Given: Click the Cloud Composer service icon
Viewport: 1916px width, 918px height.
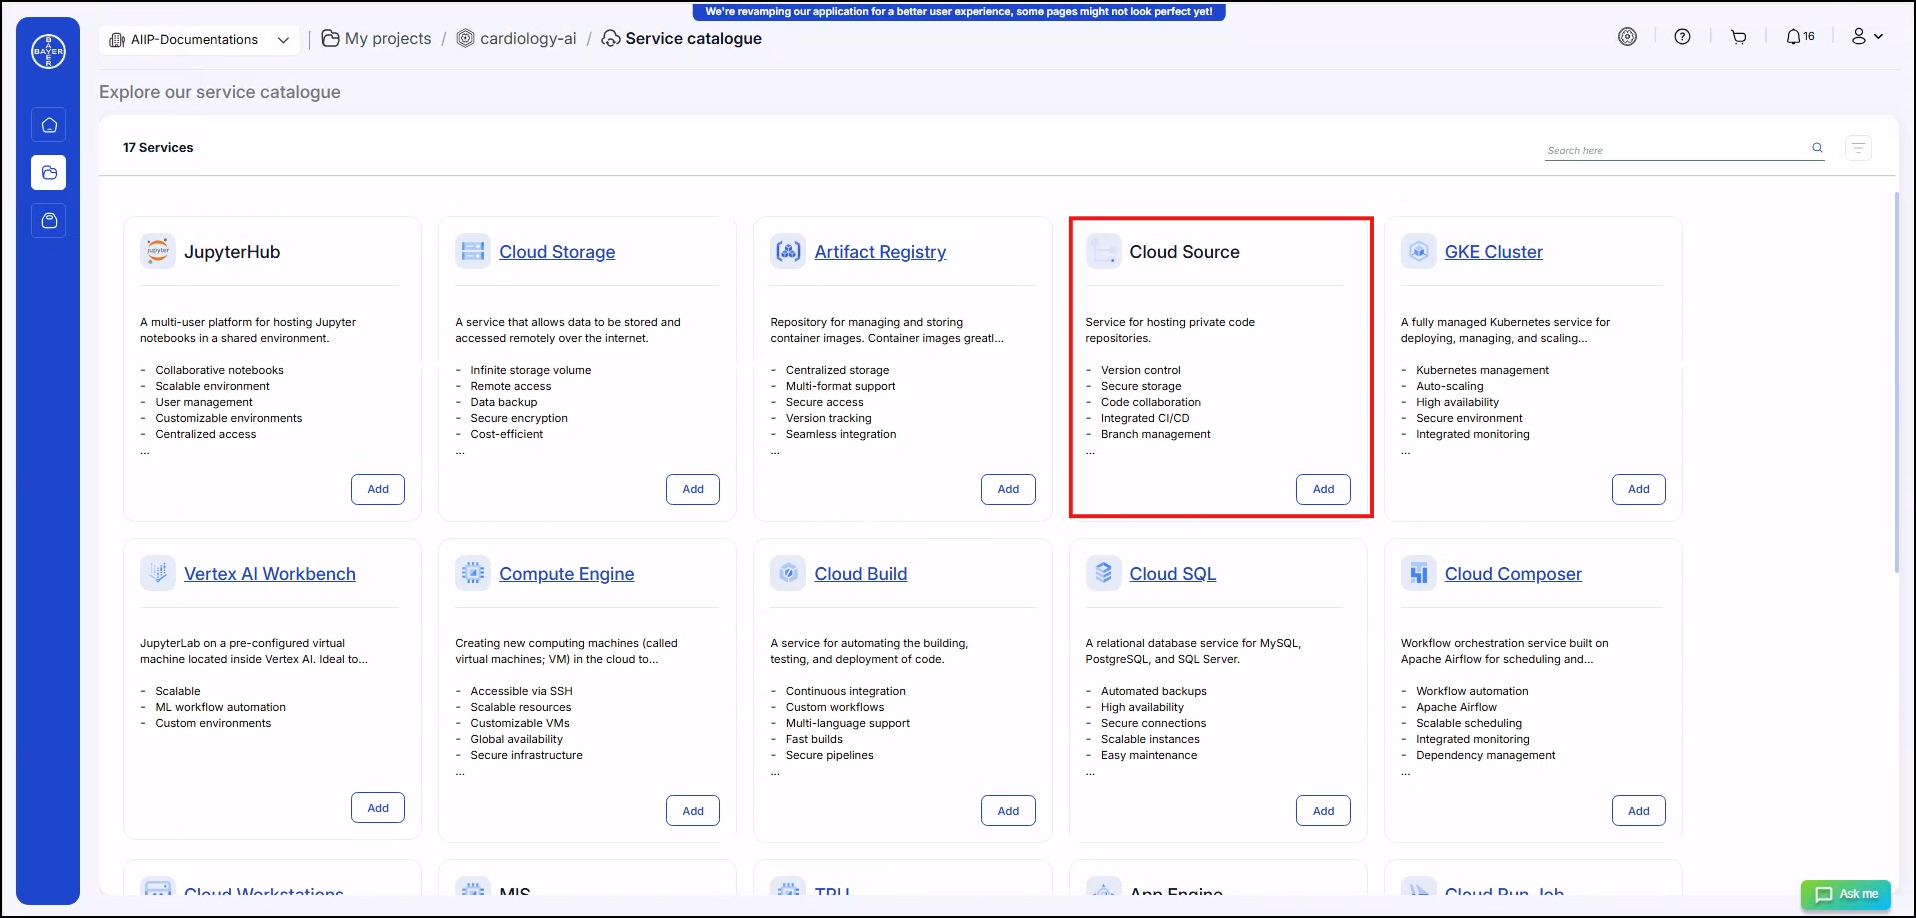Looking at the screenshot, I should click(1419, 573).
